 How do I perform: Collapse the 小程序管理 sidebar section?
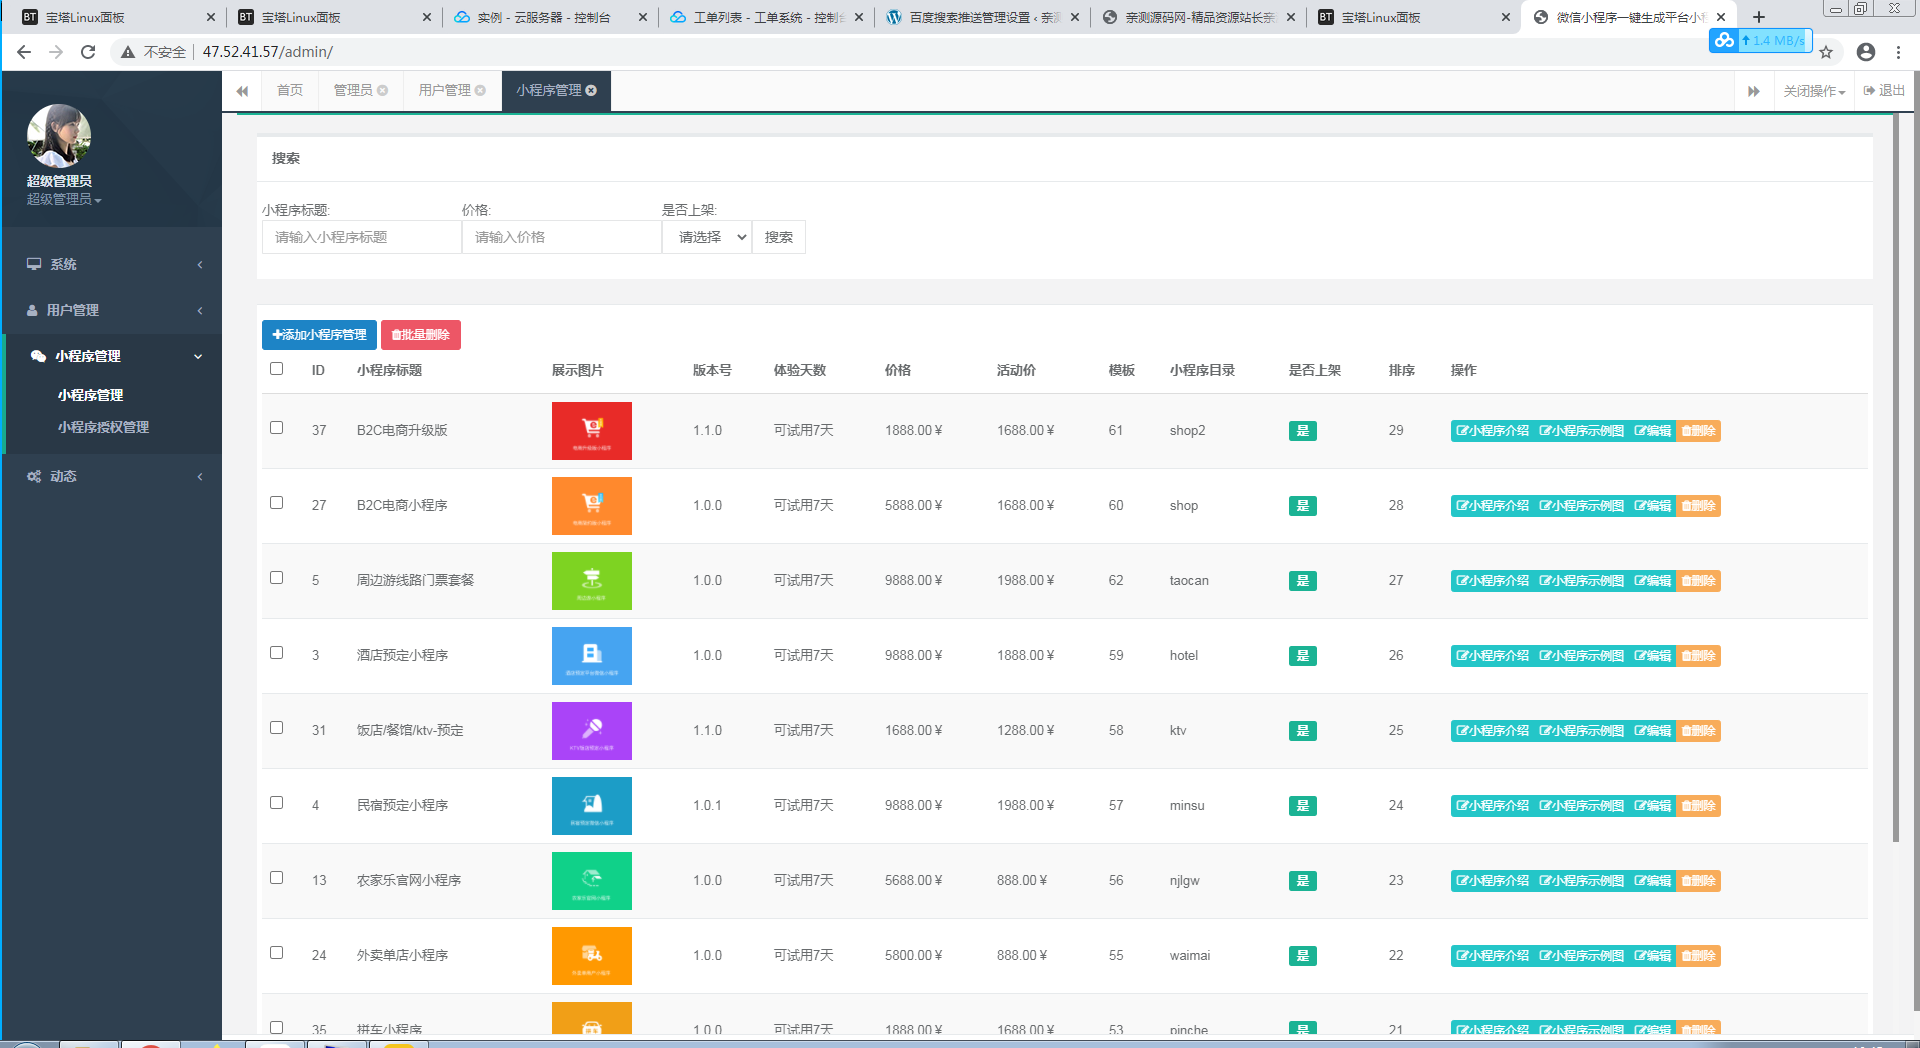(x=111, y=356)
